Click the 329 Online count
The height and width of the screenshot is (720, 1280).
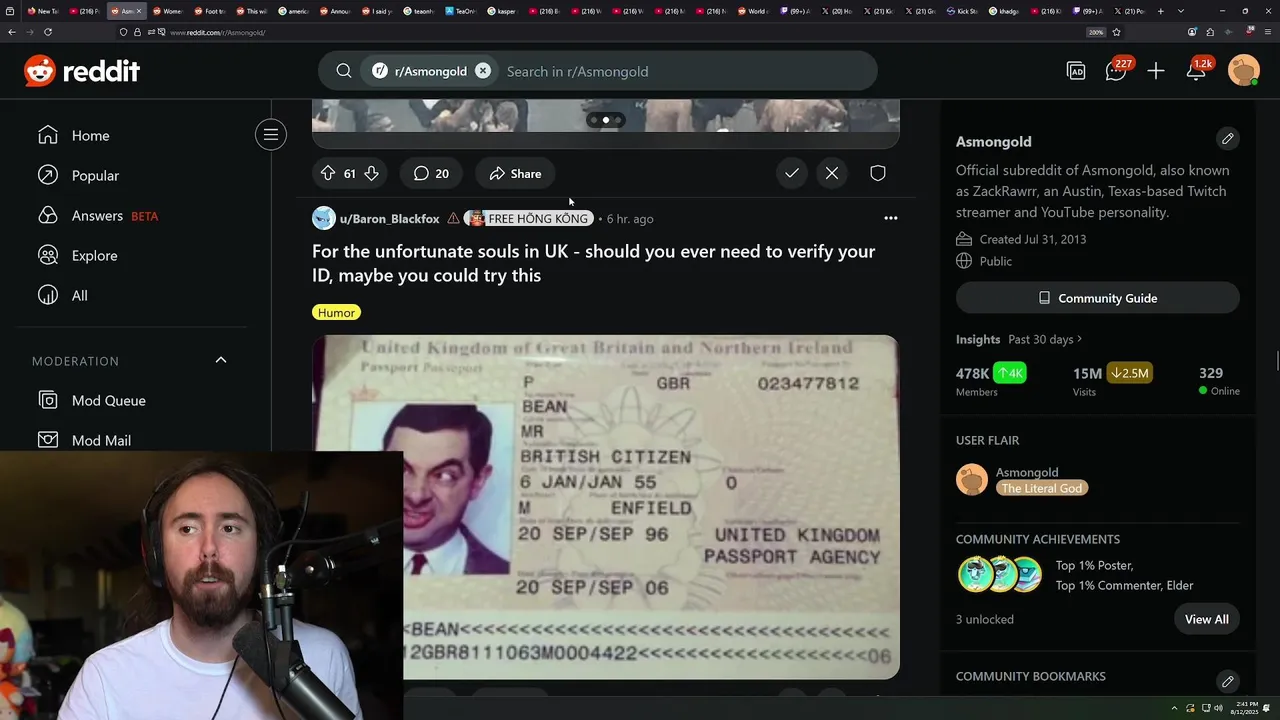tap(1219, 380)
